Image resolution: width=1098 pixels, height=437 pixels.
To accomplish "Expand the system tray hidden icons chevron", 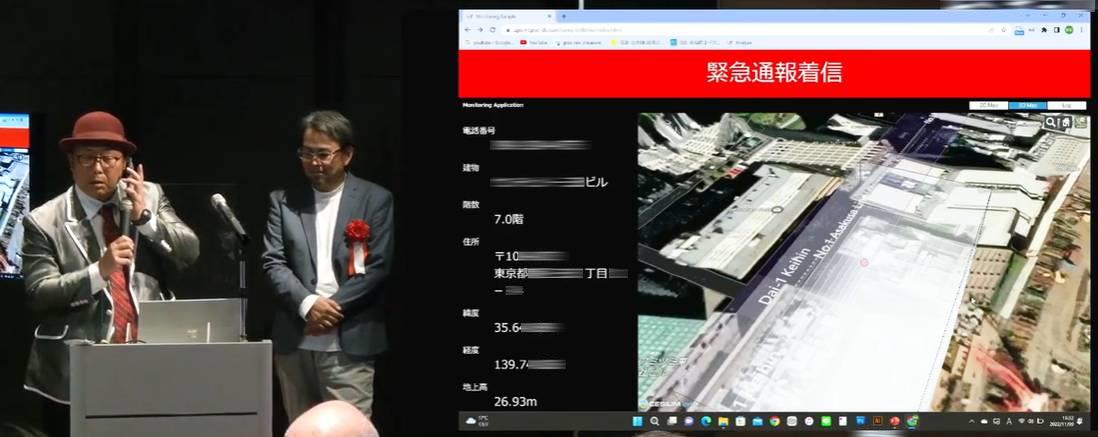I will coord(972,421).
